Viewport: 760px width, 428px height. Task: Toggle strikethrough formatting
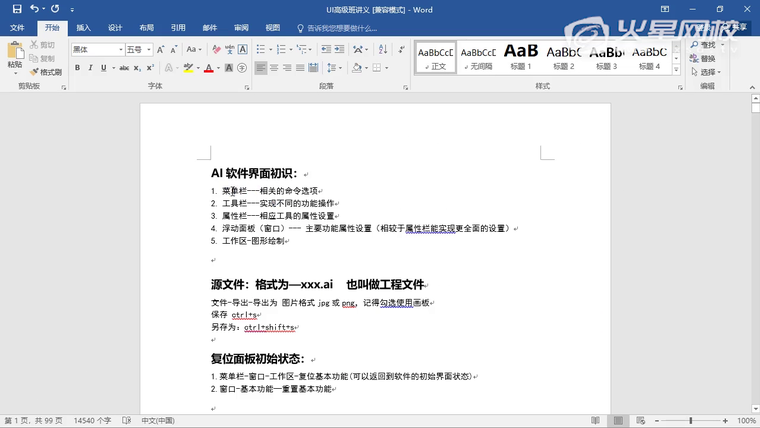pyautogui.click(x=124, y=68)
